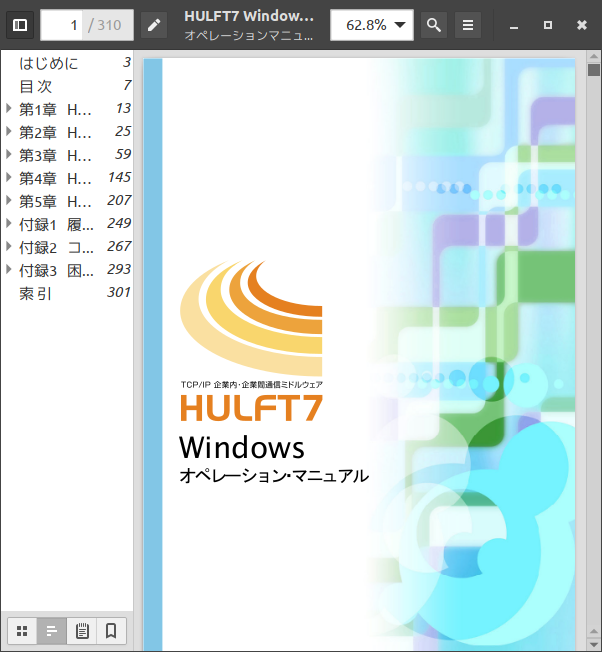This screenshot has width=602, height=652.
Task: Expand the 付録3 outline triangle
Action: [x=8, y=269]
